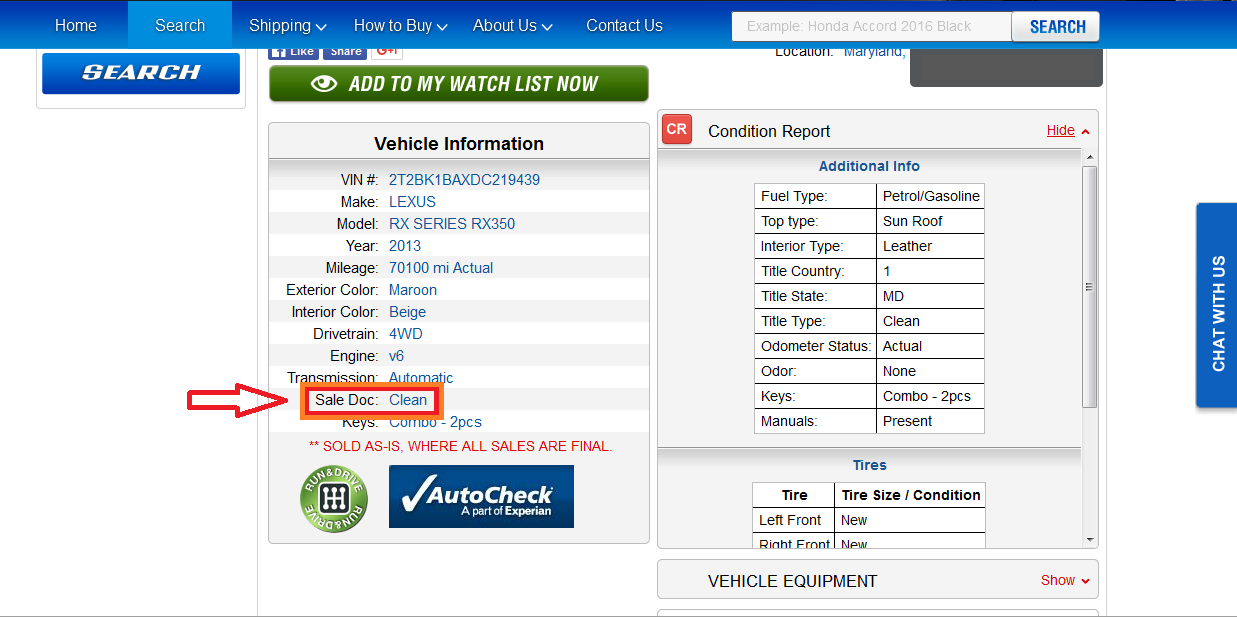Viewport: 1237px width, 617px height.
Task: Click the Title Type Clean cell
Action: [931, 321]
